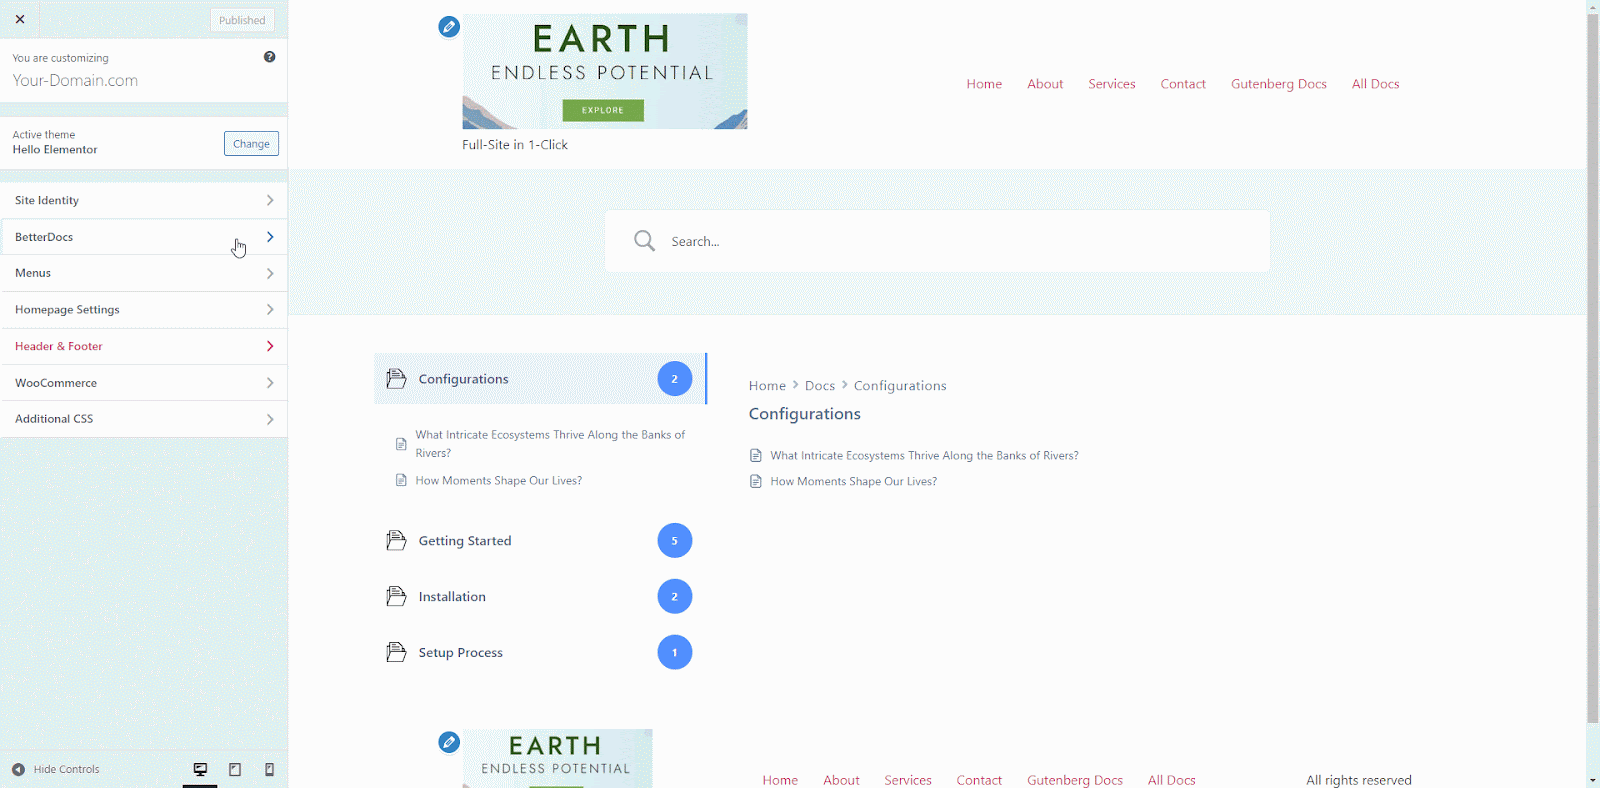1600x788 pixels.
Task: Open main list 'How Moments Shape Our Lives?' doc
Action: (x=854, y=481)
